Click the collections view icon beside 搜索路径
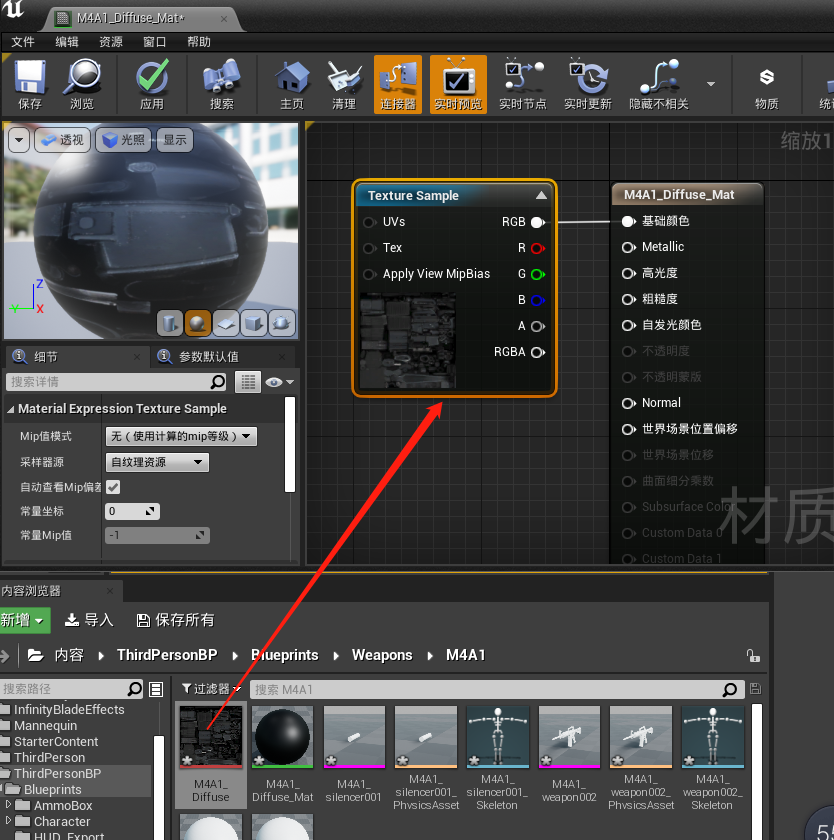Image resolution: width=834 pixels, height=840 pixels. (x=156, y=689)
